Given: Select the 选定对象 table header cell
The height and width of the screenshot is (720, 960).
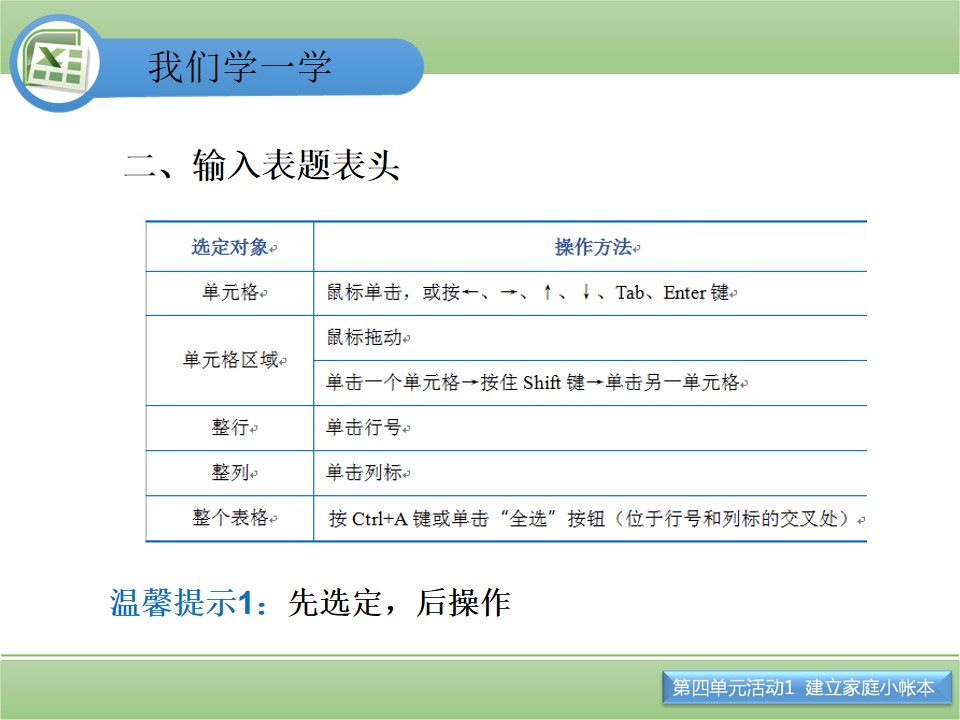Looking at the screenshot, I should 230,247.
